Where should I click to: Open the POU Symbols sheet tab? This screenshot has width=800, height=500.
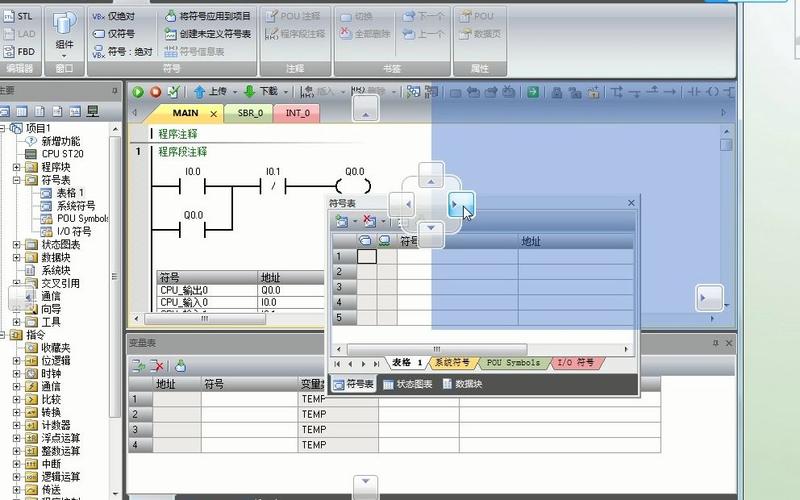tap(513, 363)
